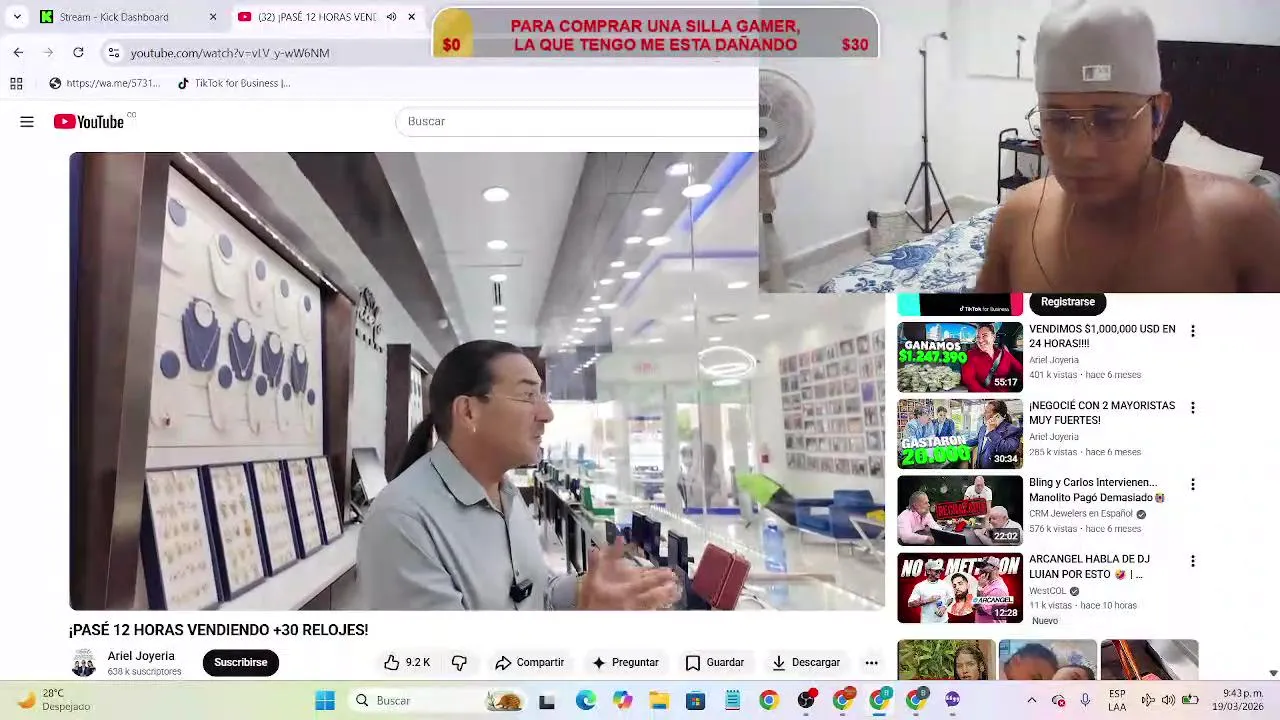Open options menu for ARCANGEL HABLA video

[x=1192, y=562]
